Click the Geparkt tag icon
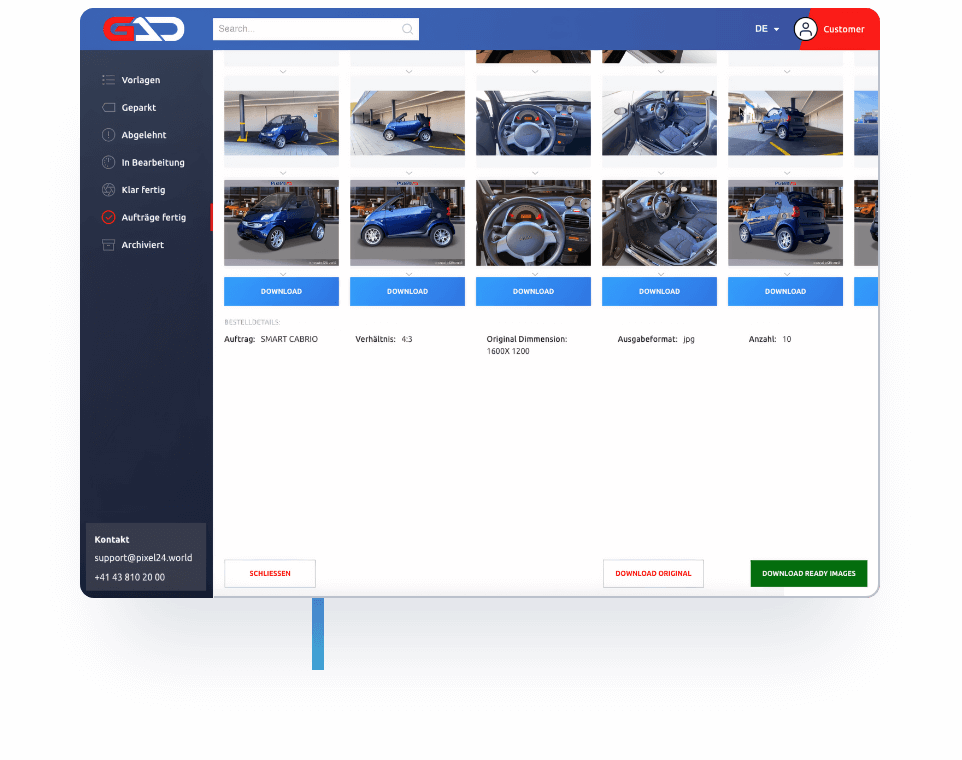This screenshot has height=760, width=962. pos(109,107)
